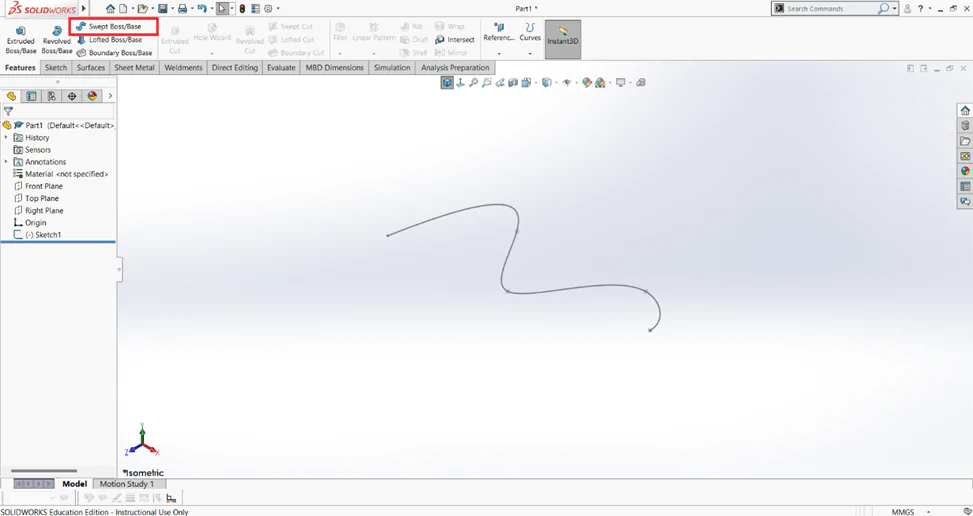The width and height of the screenshot is (973, 516).
Task: Open the Direct Editing tab
Action: coord(235,68)
